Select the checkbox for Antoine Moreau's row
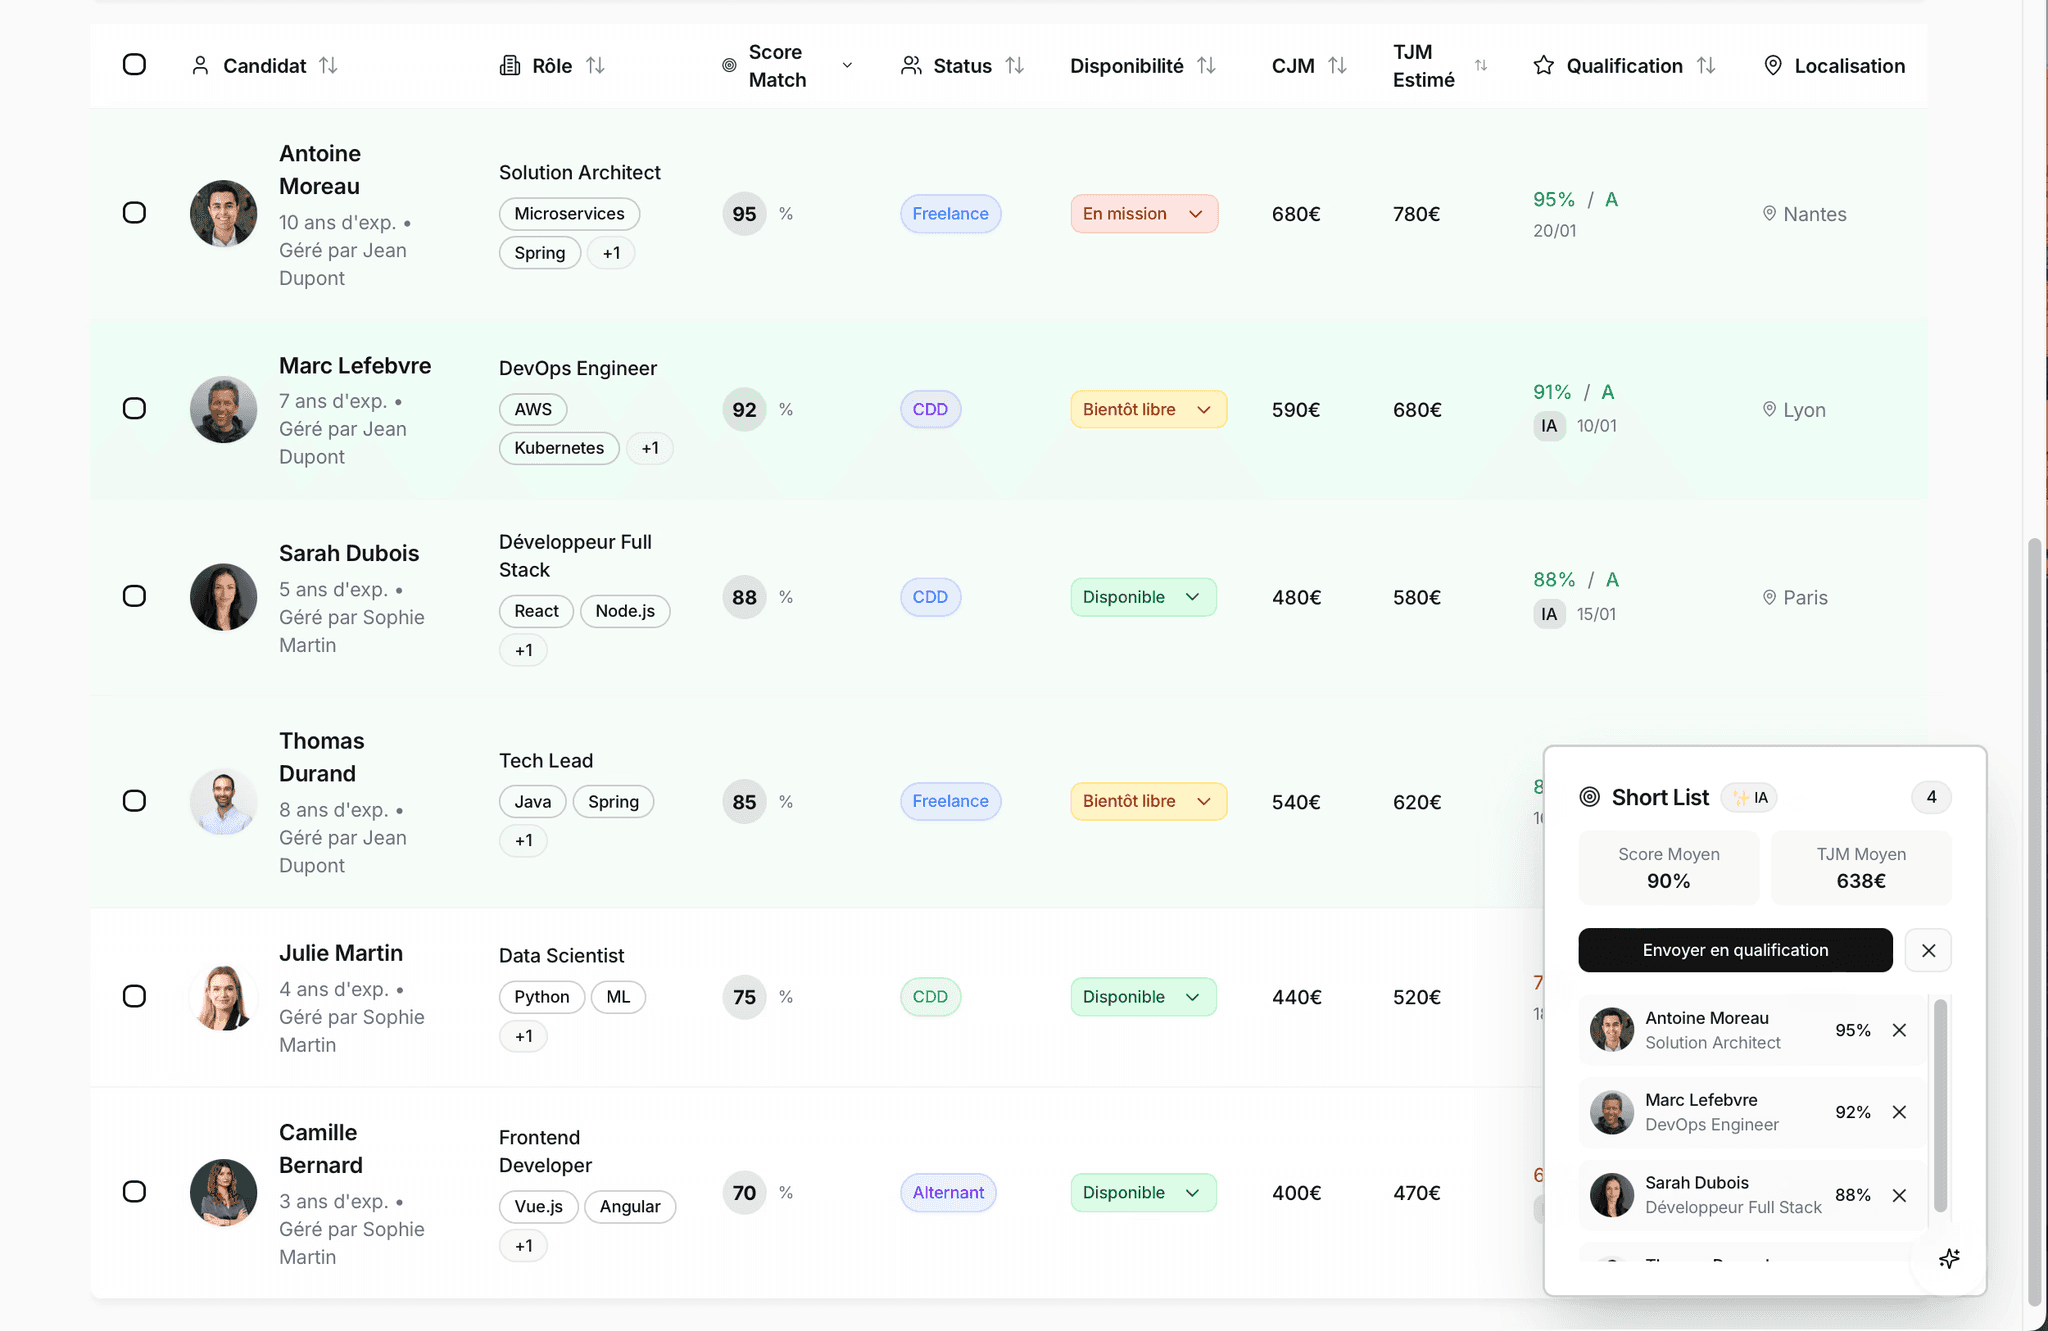Image resolution: width=2048 pixels, height=1331 pixels. pos(135,213)
